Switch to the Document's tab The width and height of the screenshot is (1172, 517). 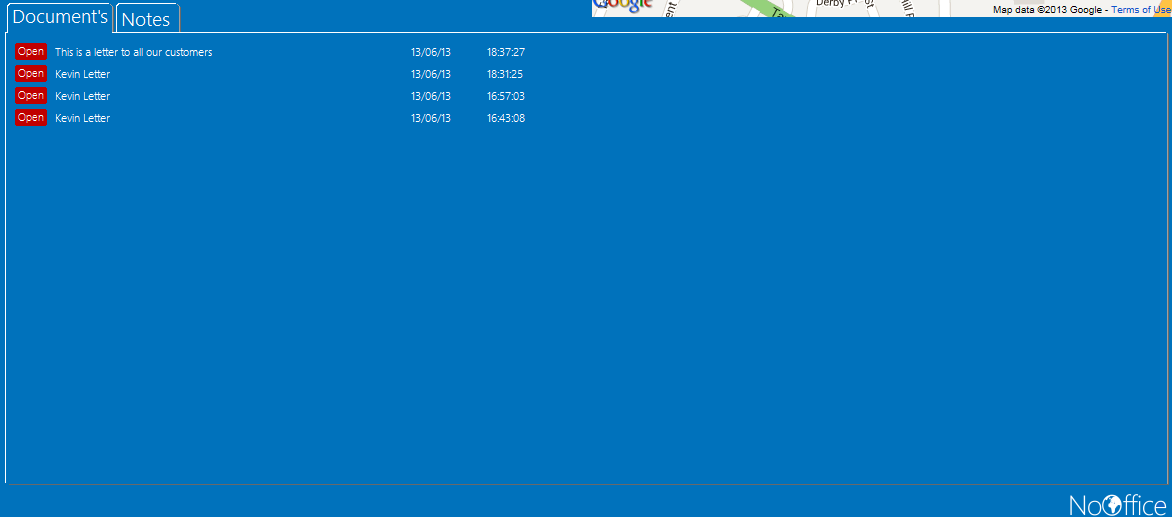(60, 18)
